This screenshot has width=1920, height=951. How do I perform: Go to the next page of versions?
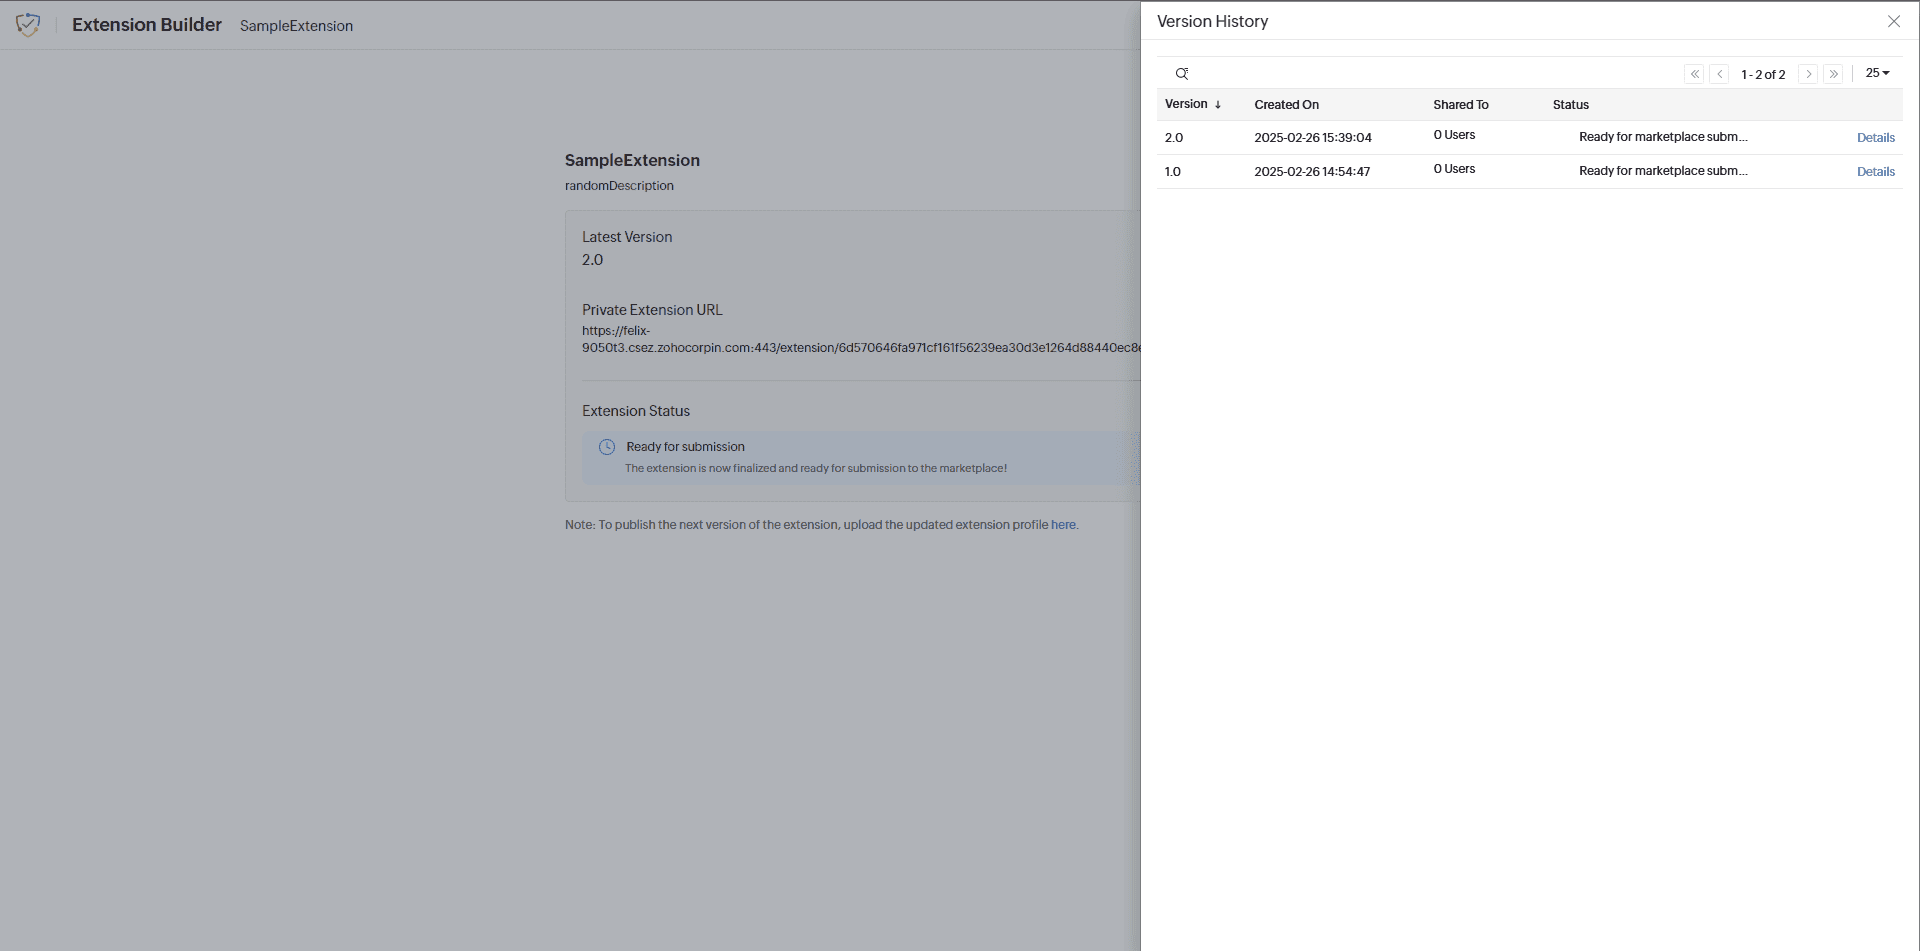[1810, 74]
